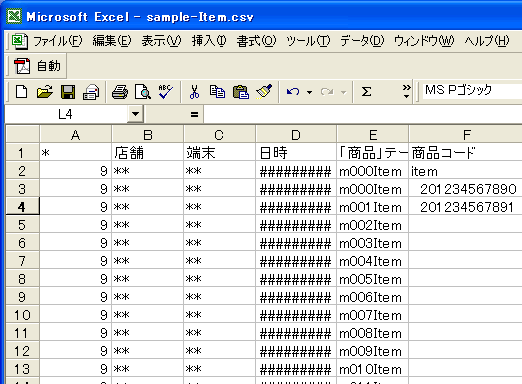The height and width of the screenshot is (384, 522).
Task: Open the ヘルプ(H) menu
Action: pos(487,41)
